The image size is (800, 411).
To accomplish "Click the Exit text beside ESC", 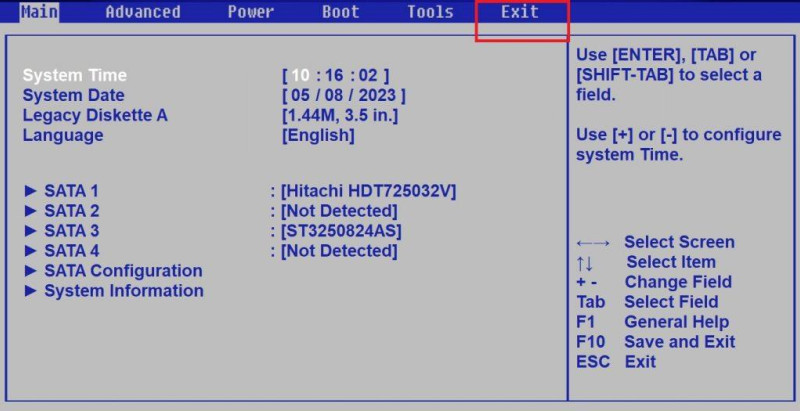I will pyautogui.click(x=640, y=362).
